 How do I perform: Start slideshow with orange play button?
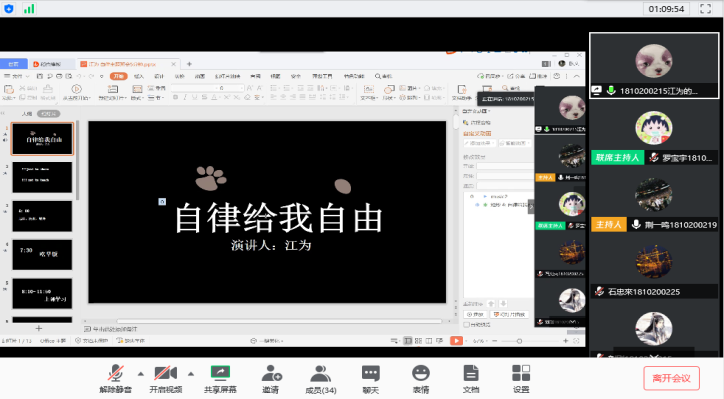pyautogui.click(x=456, y=341)
